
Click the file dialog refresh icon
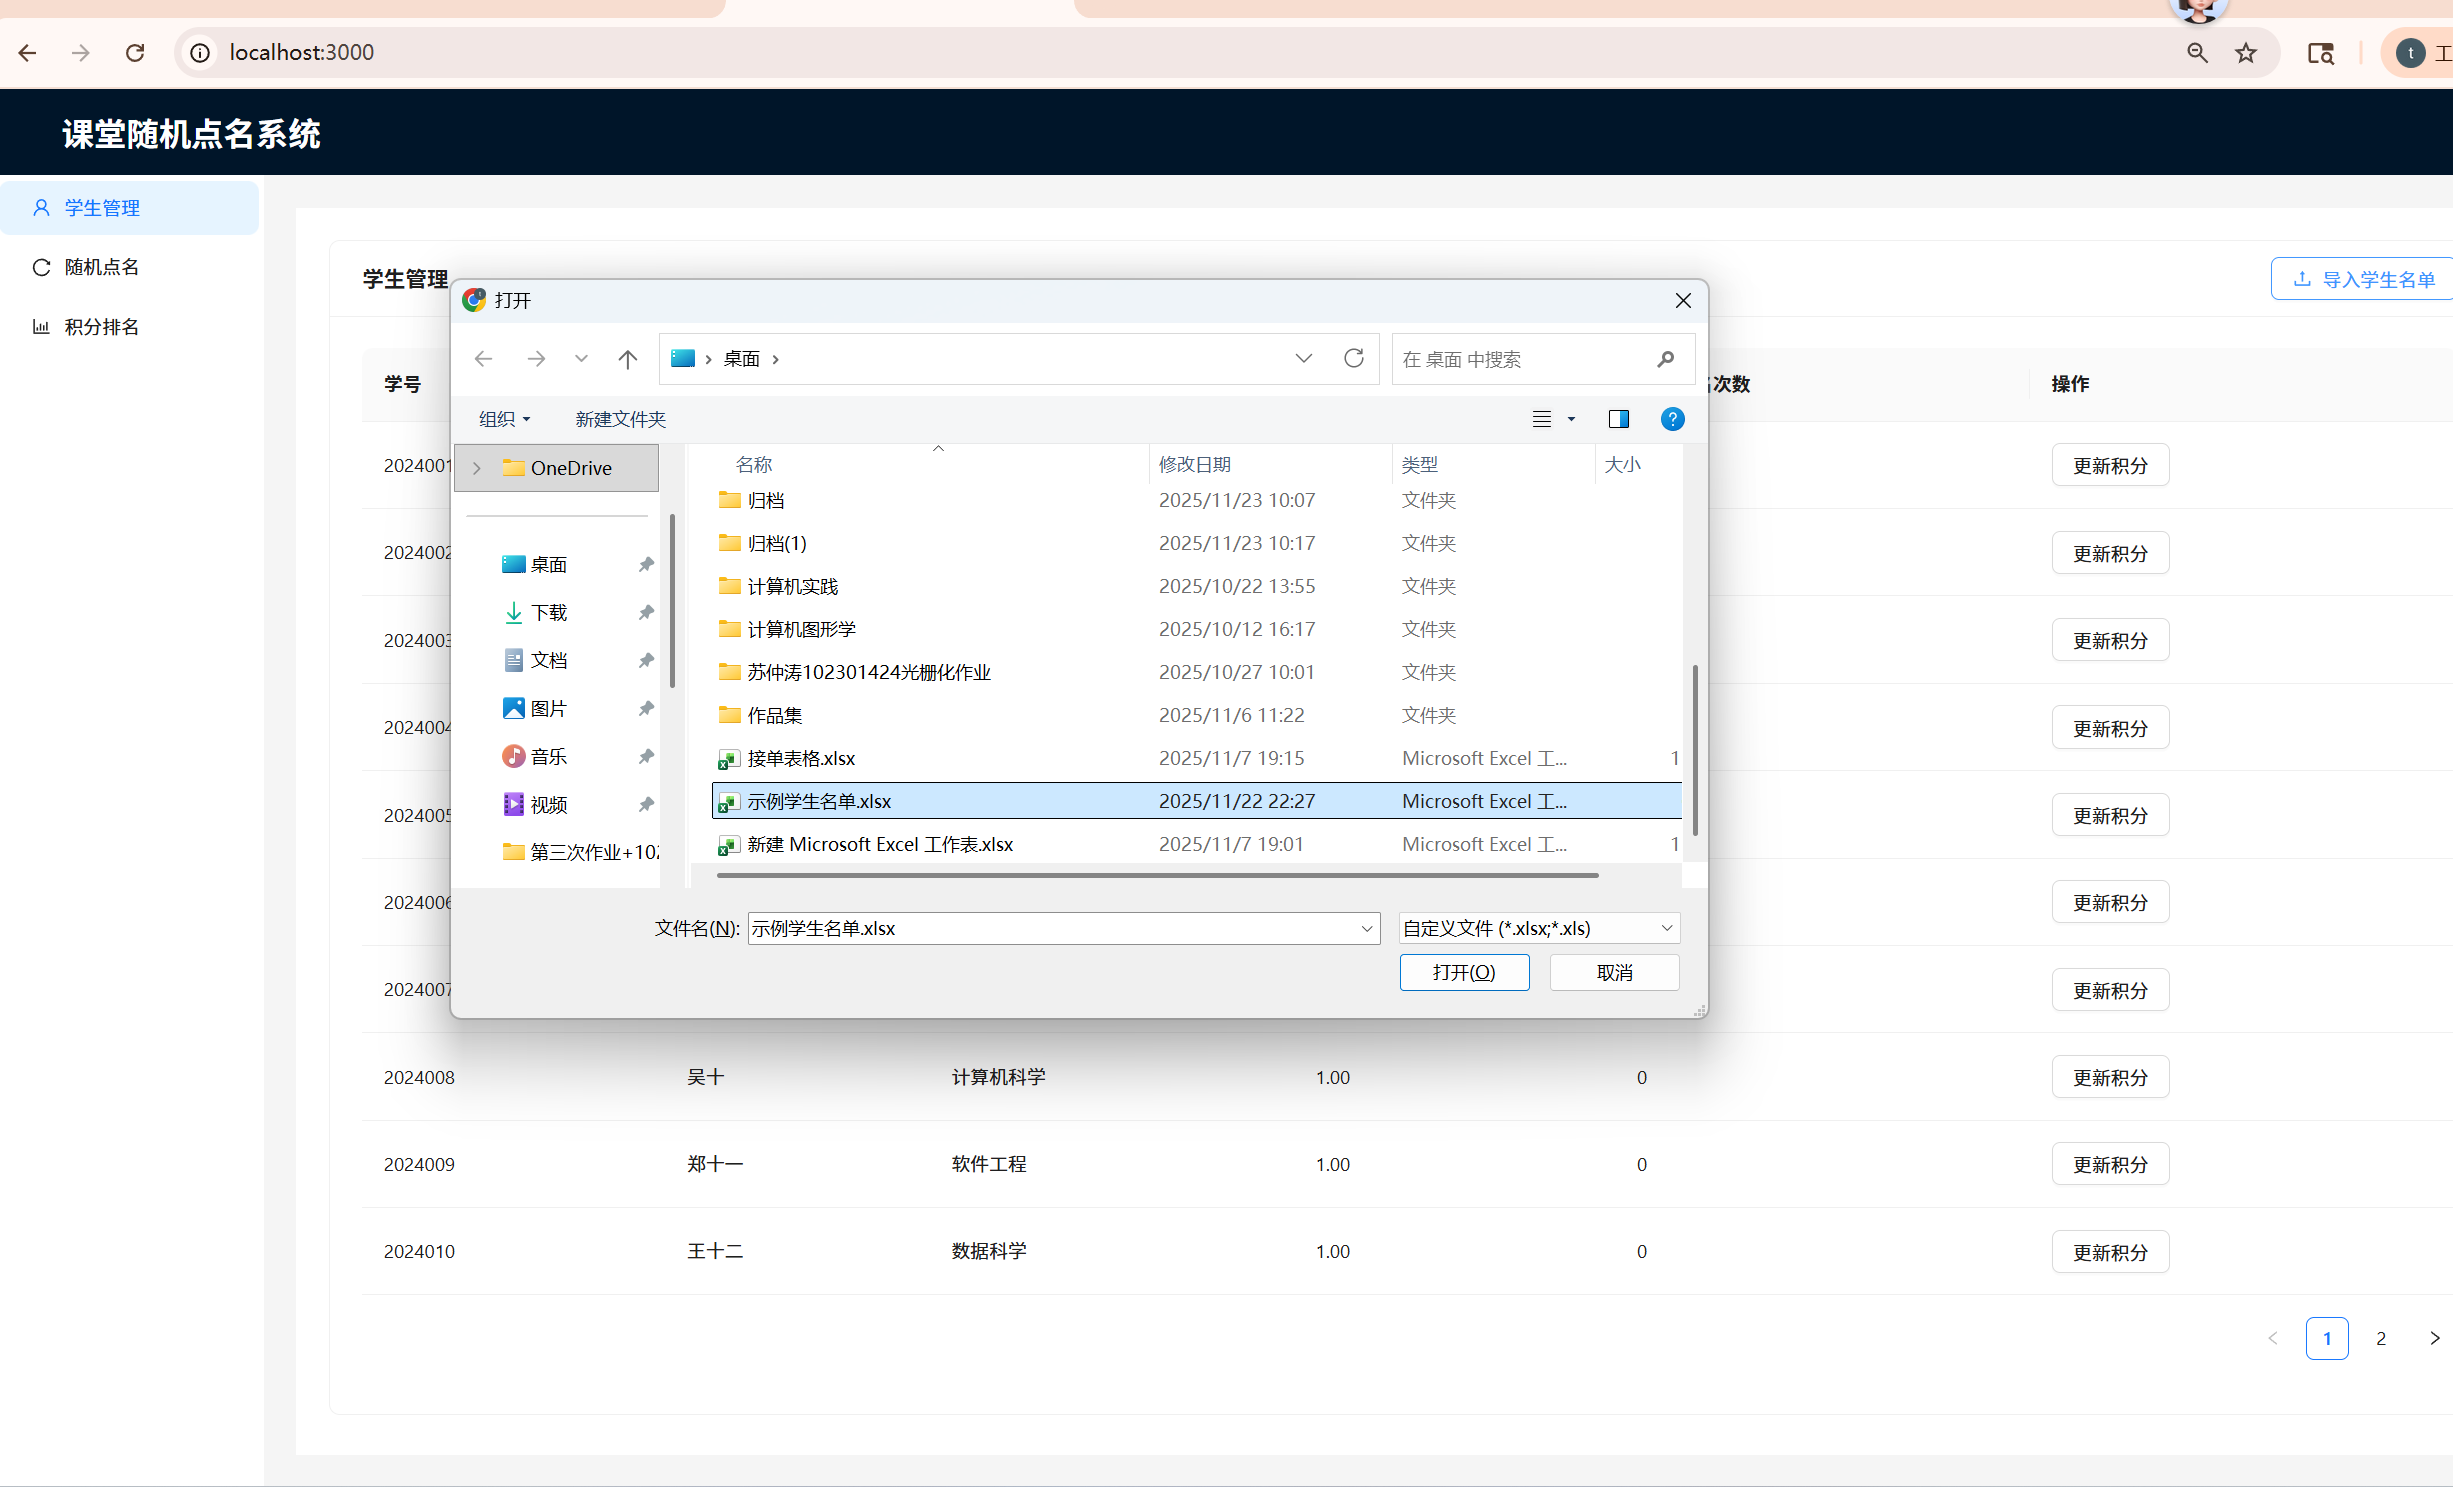tap(1354, 359)
